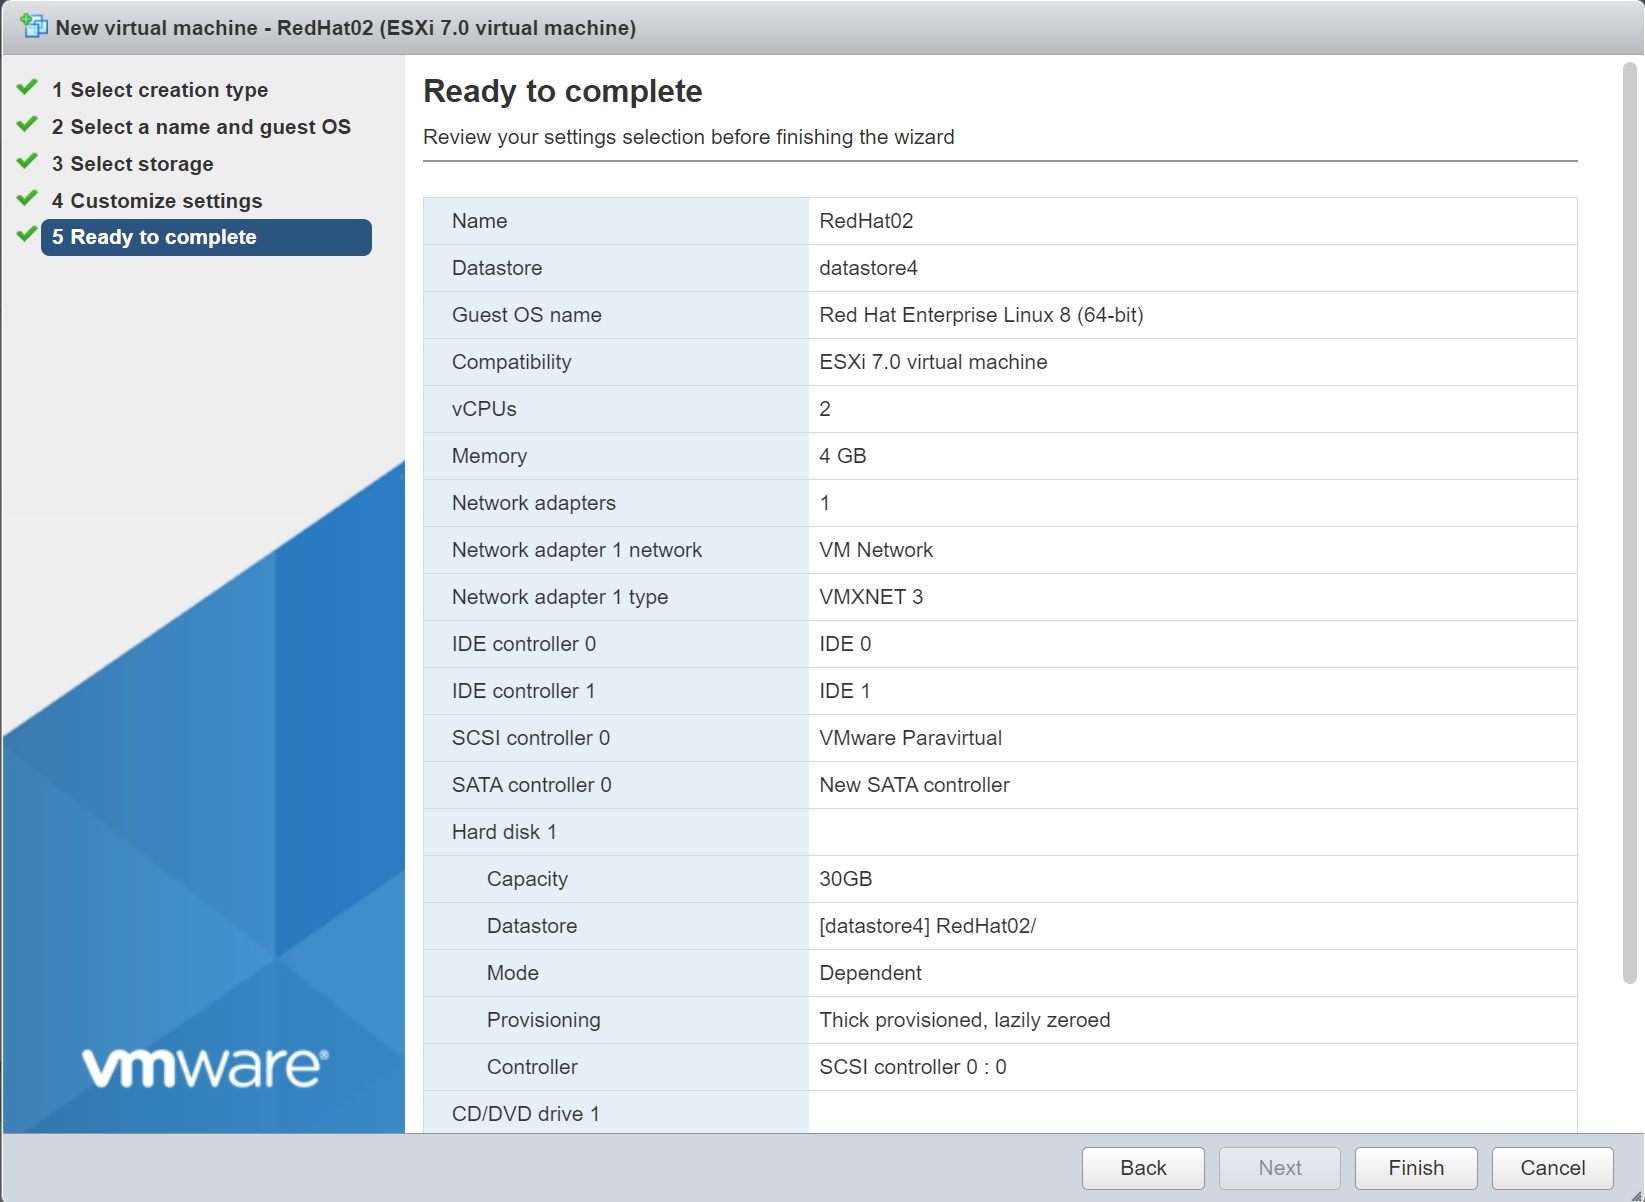Select the Hard disk 1 row label
1645x1202 pixels.
tap(504, 832)
